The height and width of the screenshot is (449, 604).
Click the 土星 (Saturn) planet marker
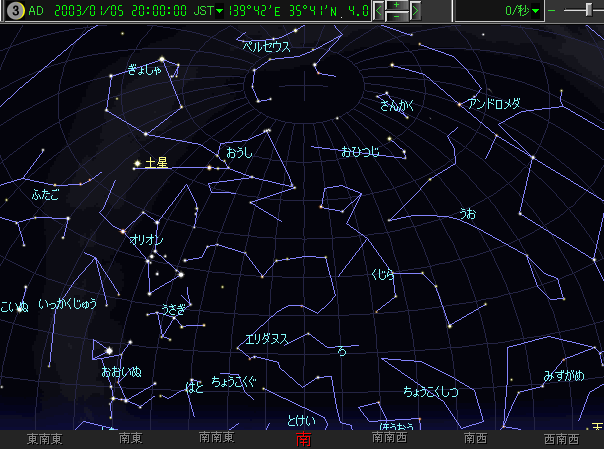tap(136, 162)
